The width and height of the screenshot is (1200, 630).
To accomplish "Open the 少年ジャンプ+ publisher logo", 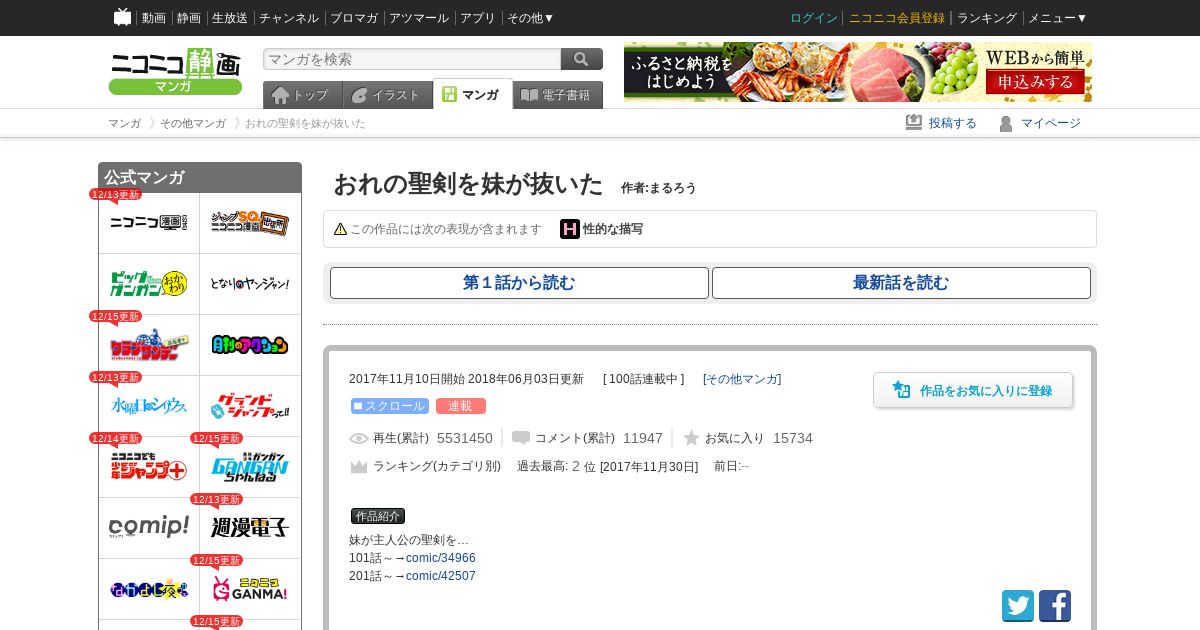I will pyautogui.click(x=149, y=467).
